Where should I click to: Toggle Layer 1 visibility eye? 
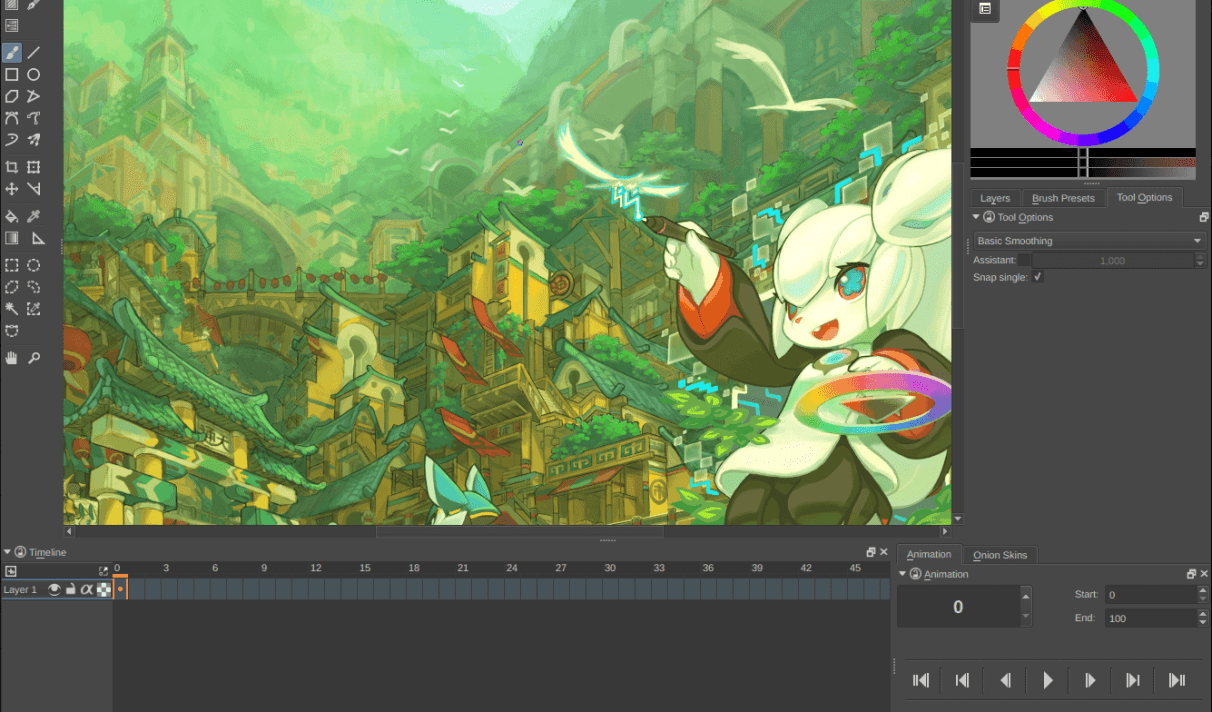click(x=56, y=590)
